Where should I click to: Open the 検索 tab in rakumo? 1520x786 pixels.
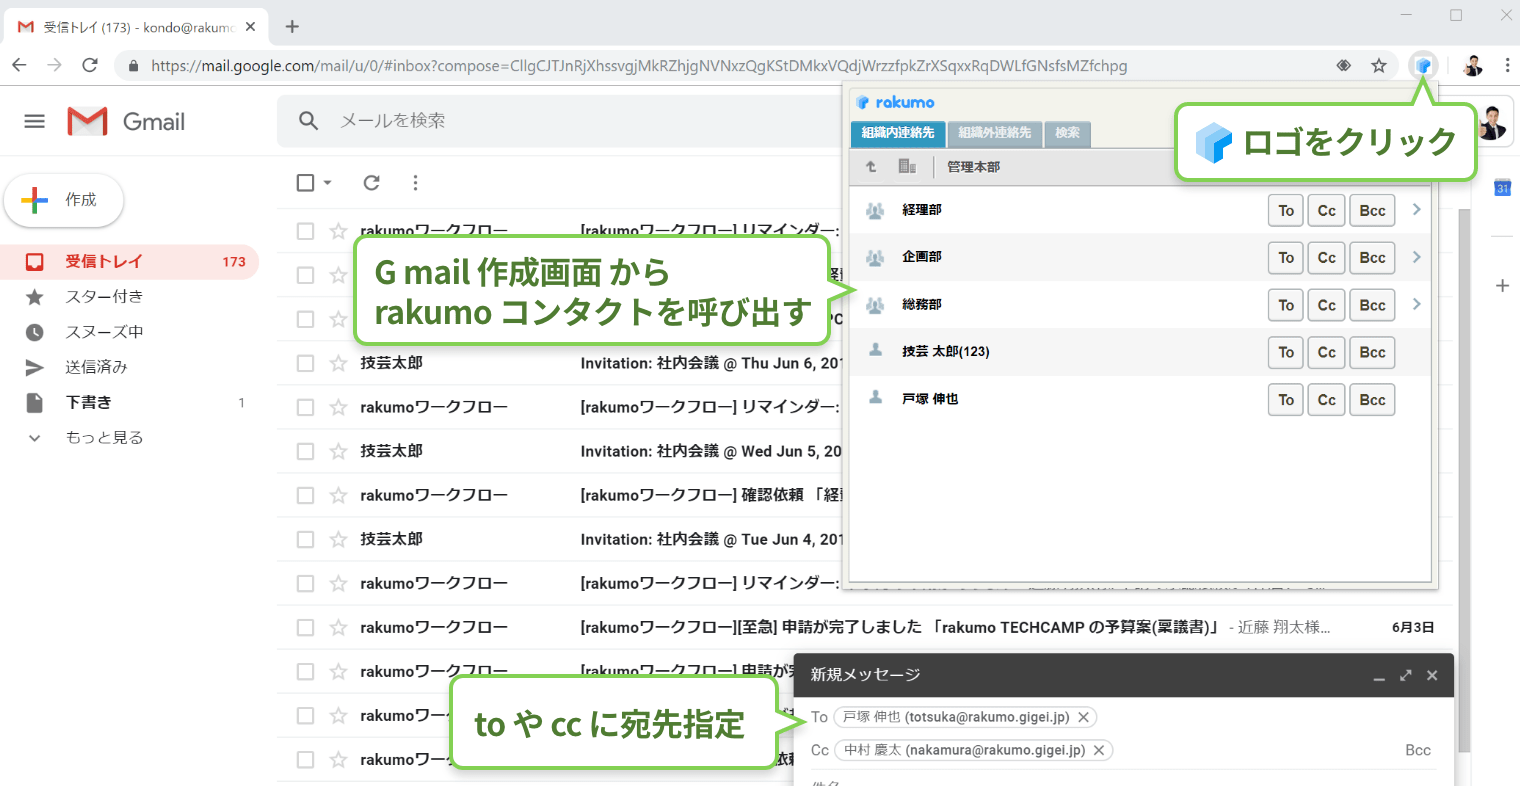click(1067, 133)
